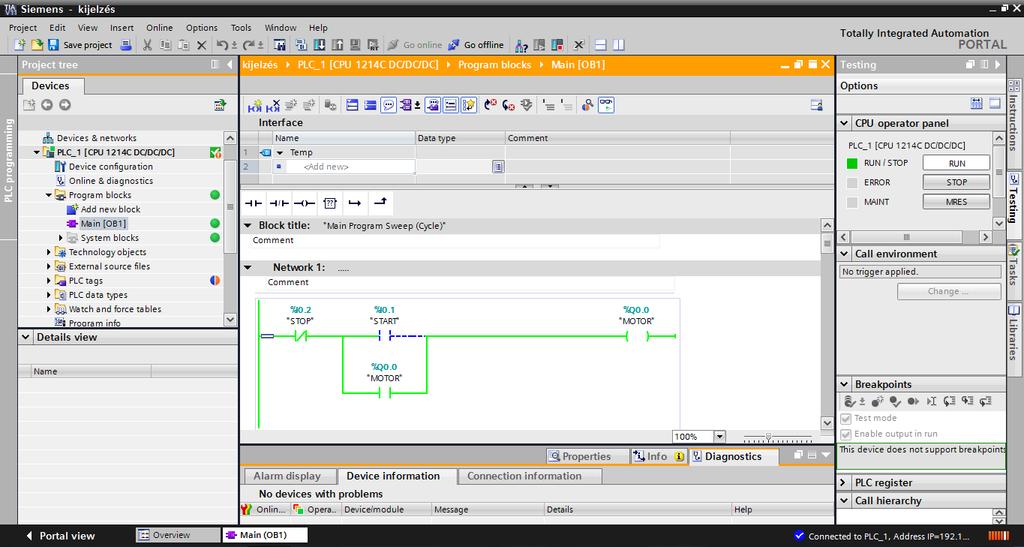Switch to the Alarm display tab
This screenshot has height=547, width=1024.
[287, 476]
